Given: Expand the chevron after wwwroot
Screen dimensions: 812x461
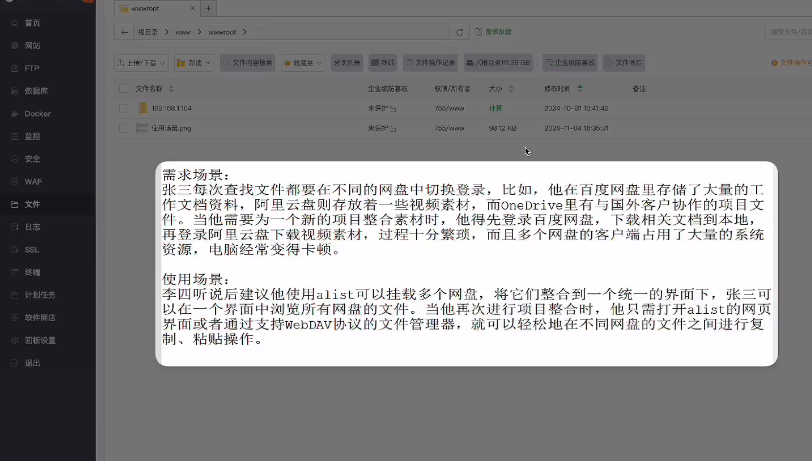Looking at the screenshot, I should [x=244, y=32].
